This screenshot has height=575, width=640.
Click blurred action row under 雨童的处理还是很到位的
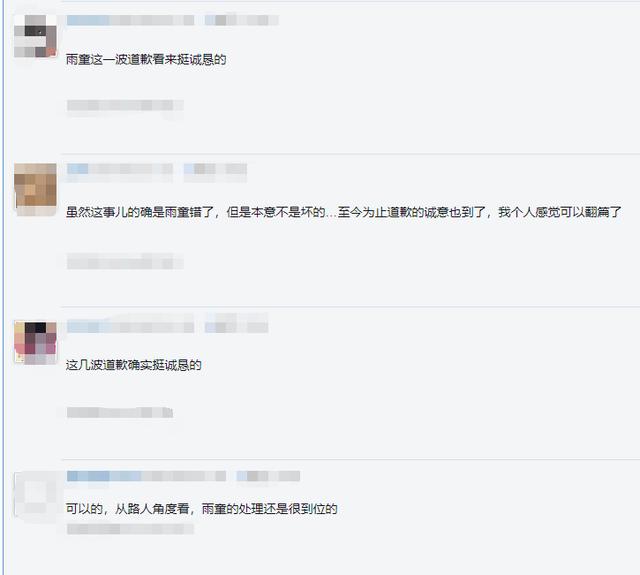[130, 529]
